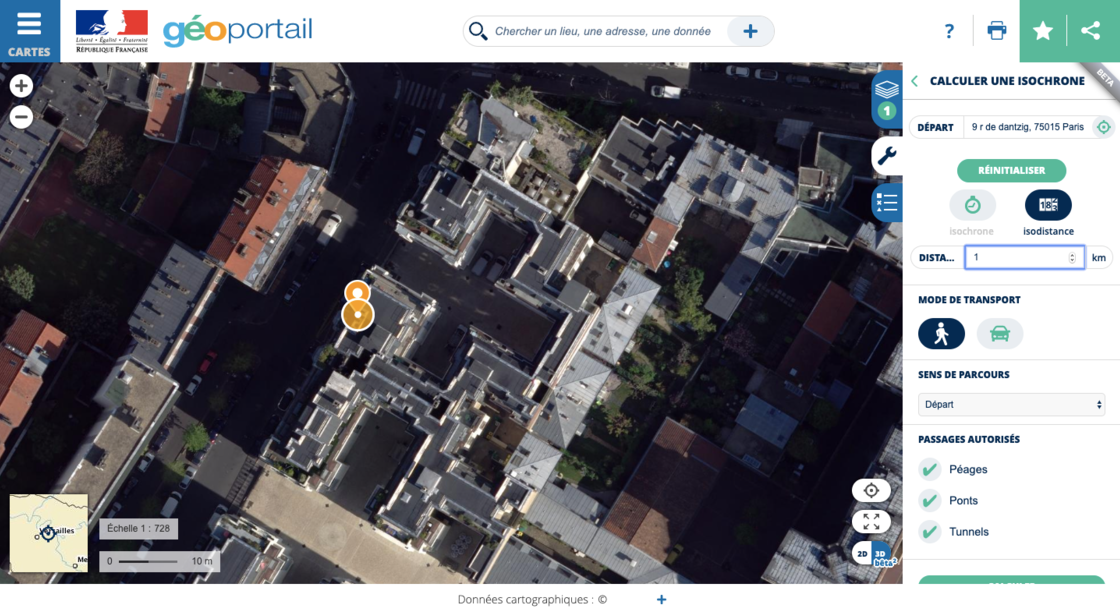Image resolution: width=1120 pixels, height=612 pixels.
Task: Open Sens de parcours dropdown
Action: 1011,405
